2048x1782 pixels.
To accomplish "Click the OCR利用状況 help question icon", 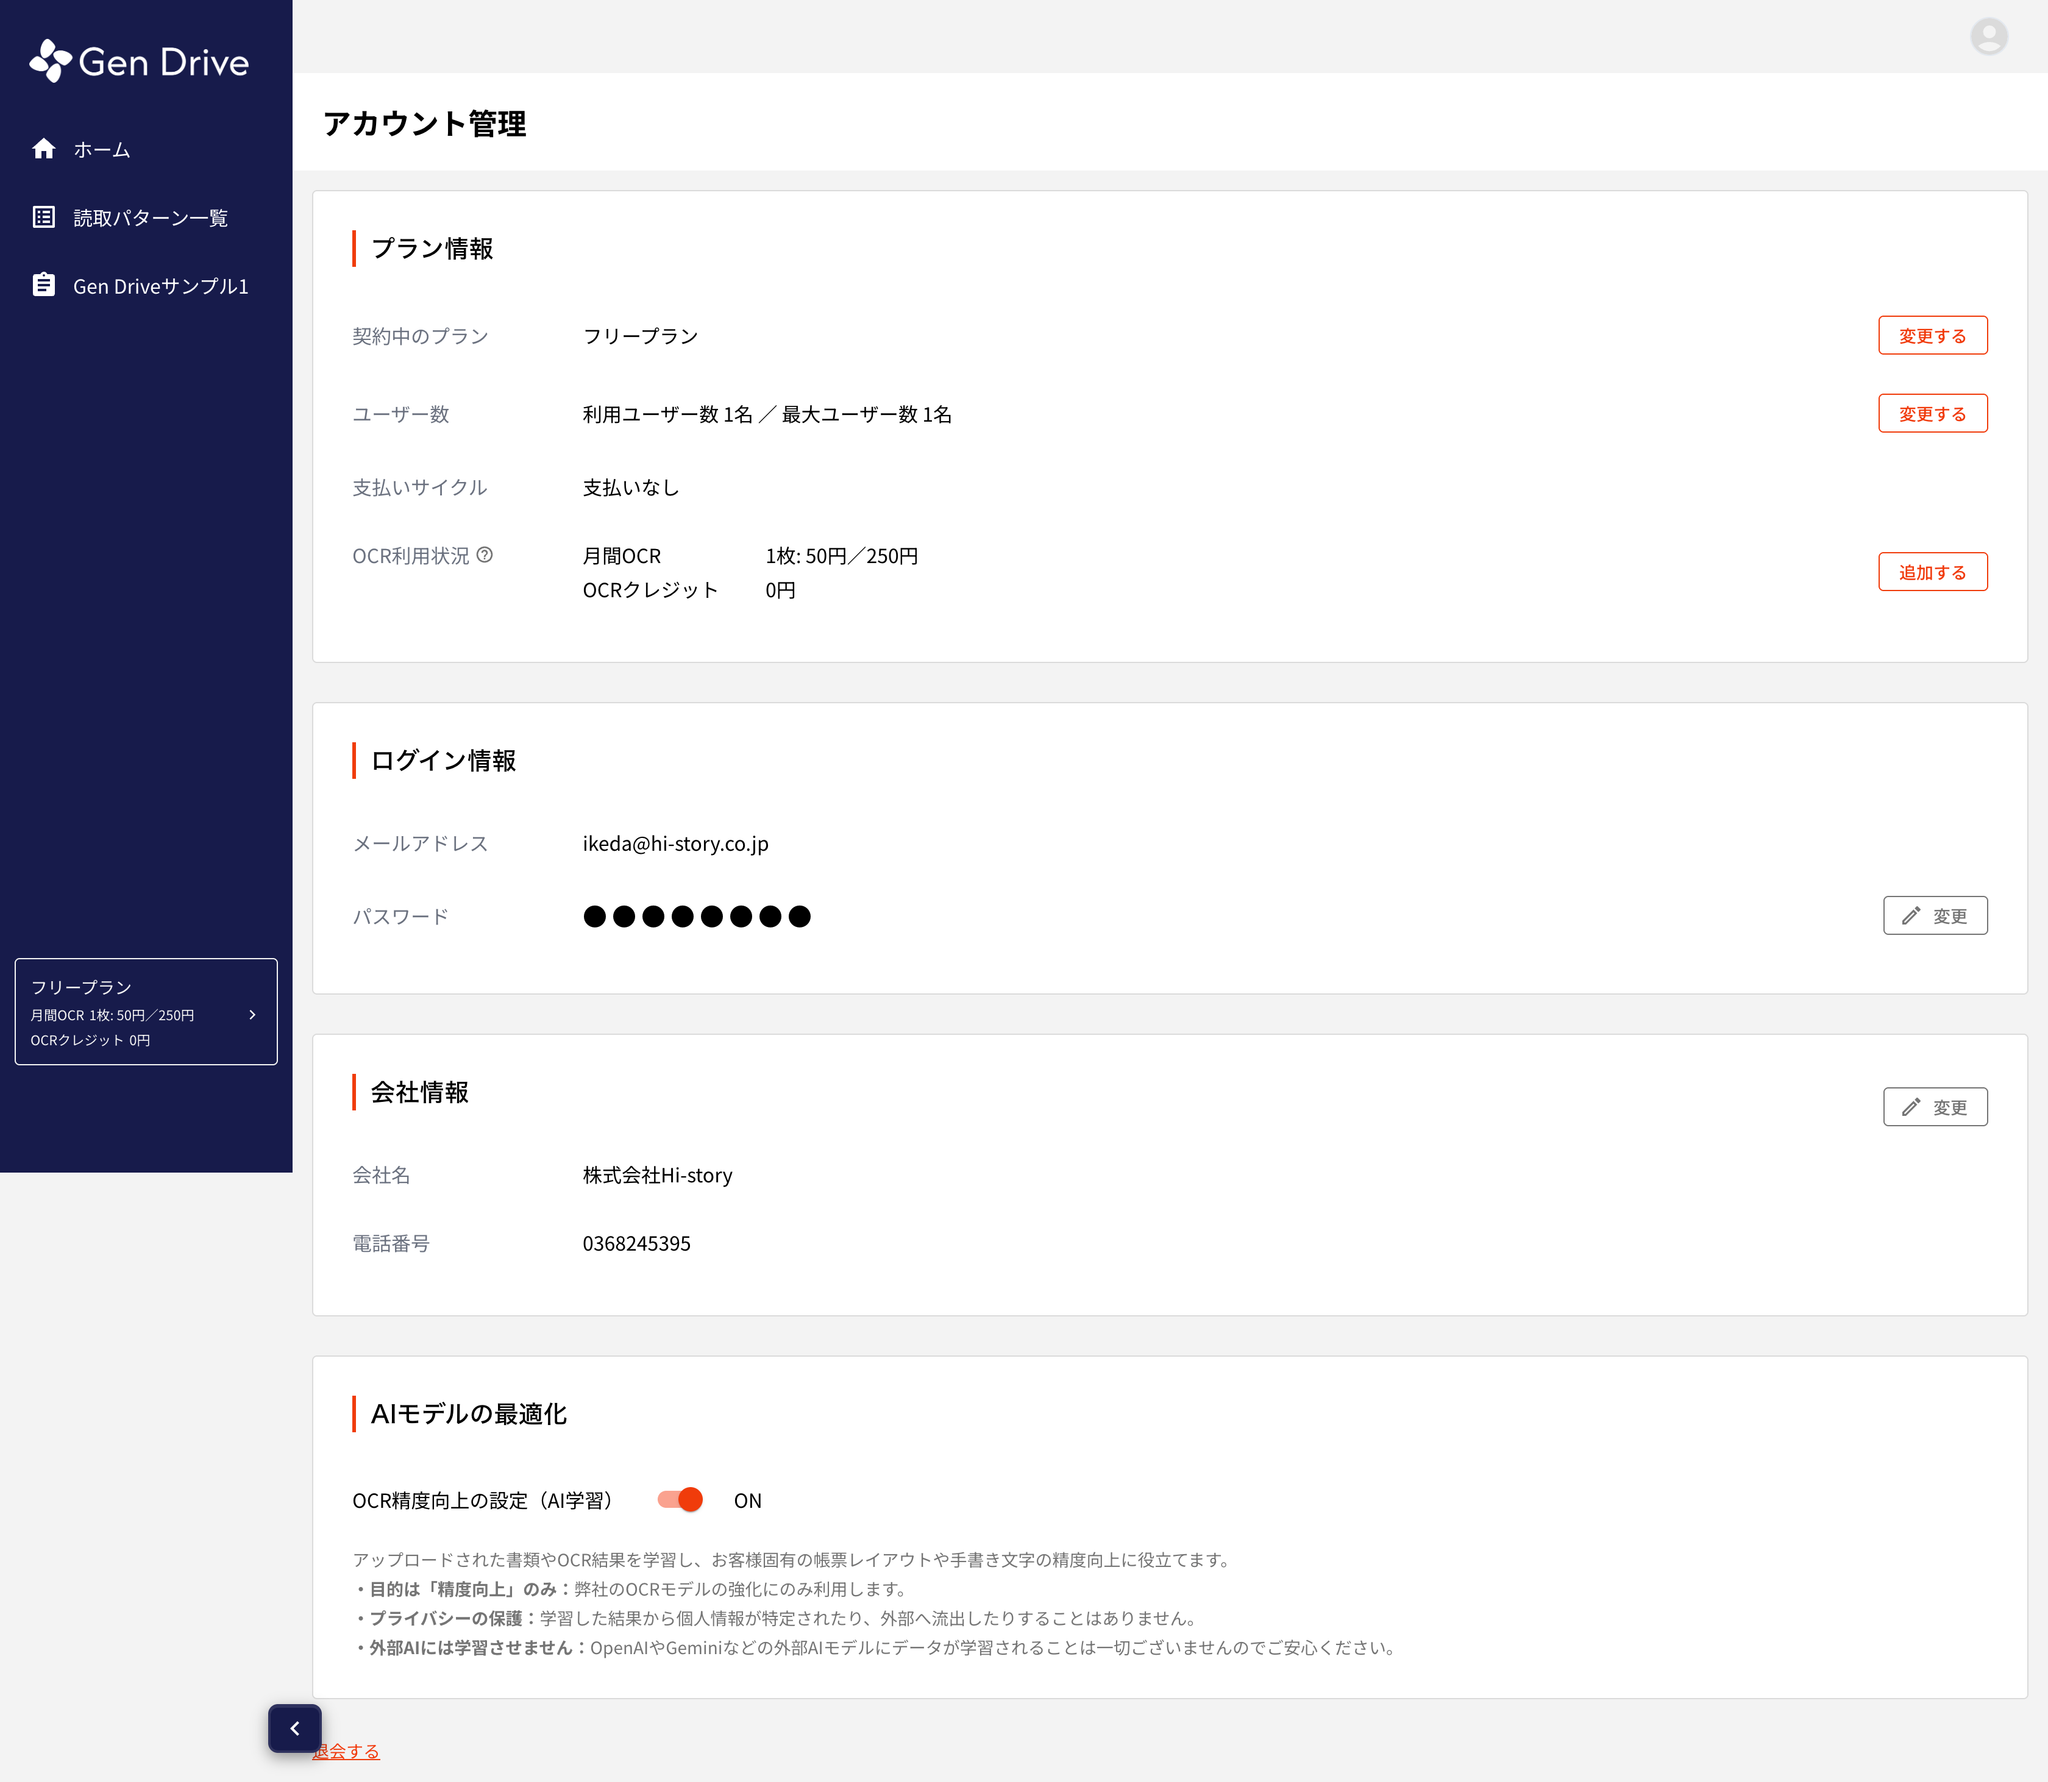I will (x=485, y=555).
